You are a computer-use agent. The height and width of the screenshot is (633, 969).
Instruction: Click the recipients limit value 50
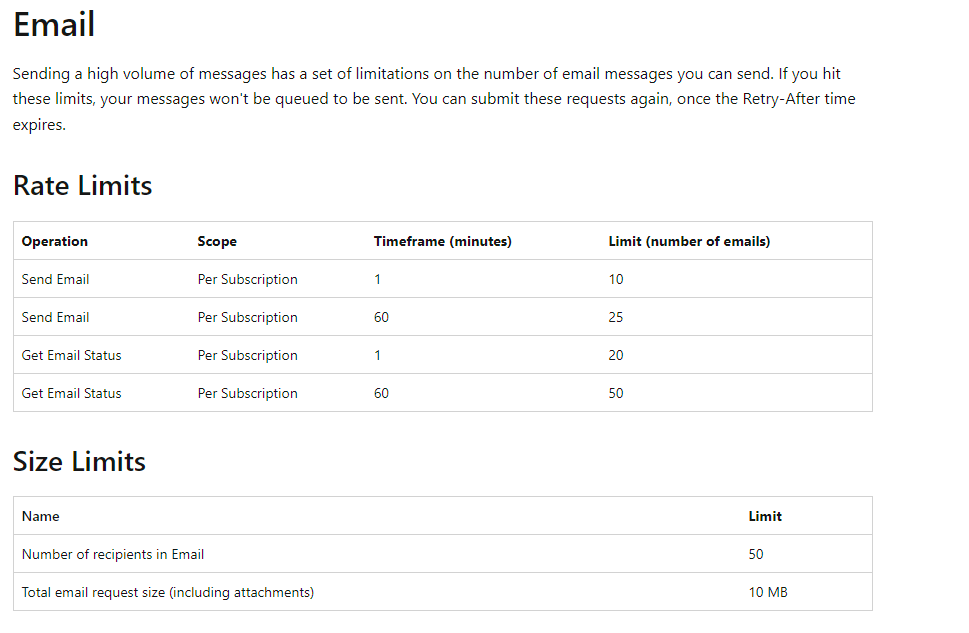(756, 554)
